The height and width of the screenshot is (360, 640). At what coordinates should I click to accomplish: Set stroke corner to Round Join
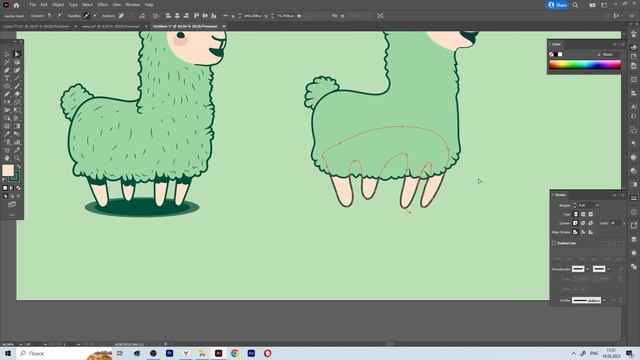point(583,223)
